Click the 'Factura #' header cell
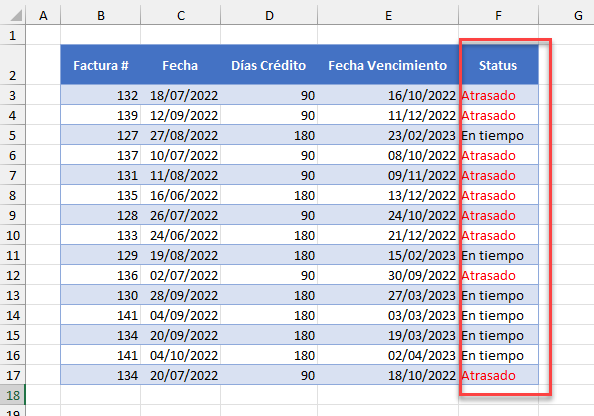The height and width of the screenshot is (416, 594). (x=100, y=65)
